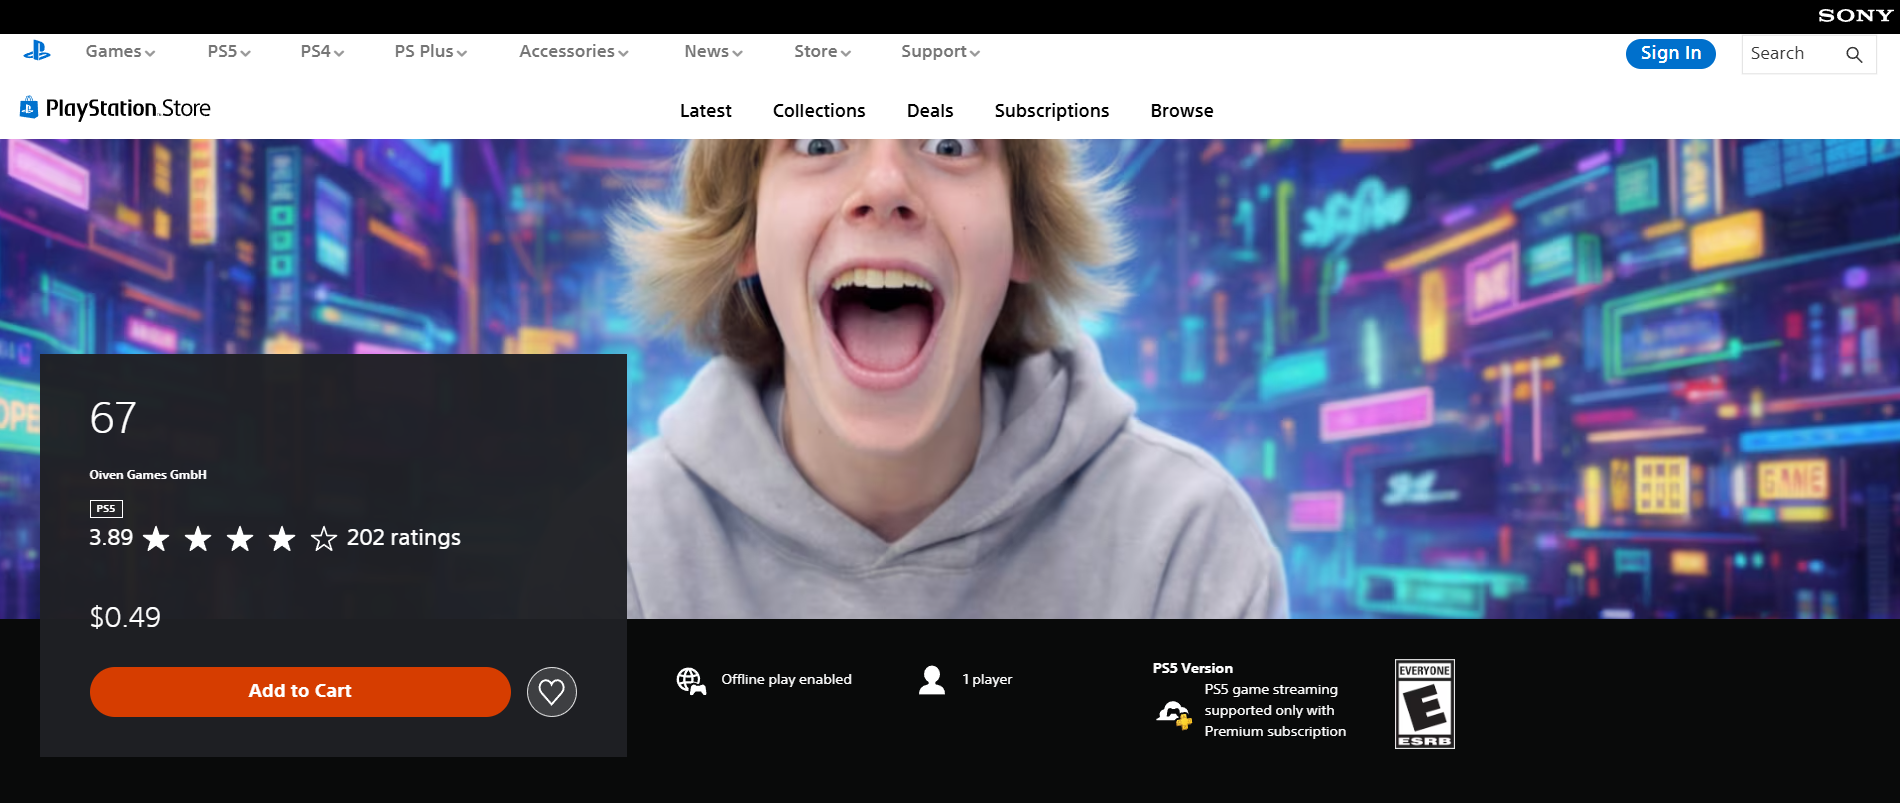Click the game title 67
1900x803 pixels.
(x=113, y=418)
